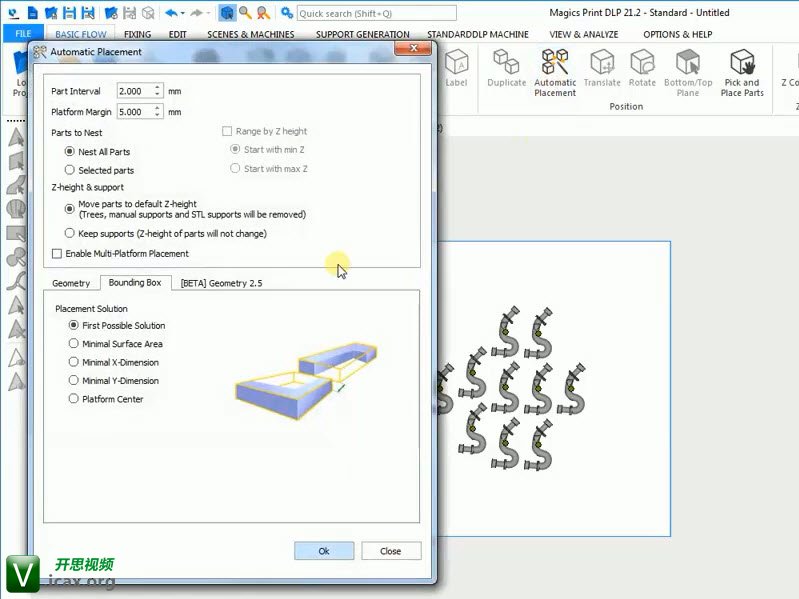Click the Close button in dialog
The width and height of the screenshot is (799, 599).
click(x=390, y=551)
